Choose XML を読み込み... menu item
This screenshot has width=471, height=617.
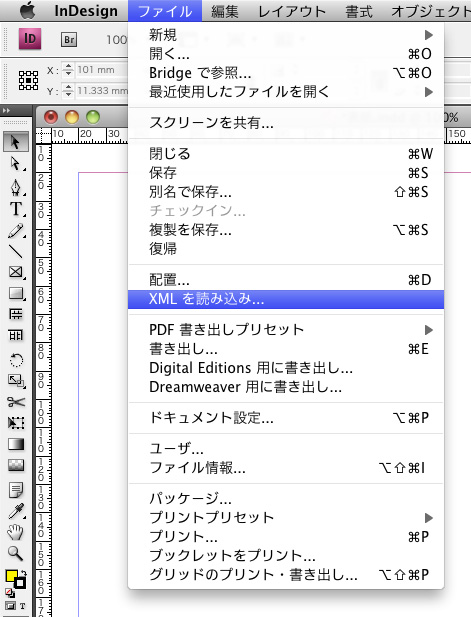[286, 299]
